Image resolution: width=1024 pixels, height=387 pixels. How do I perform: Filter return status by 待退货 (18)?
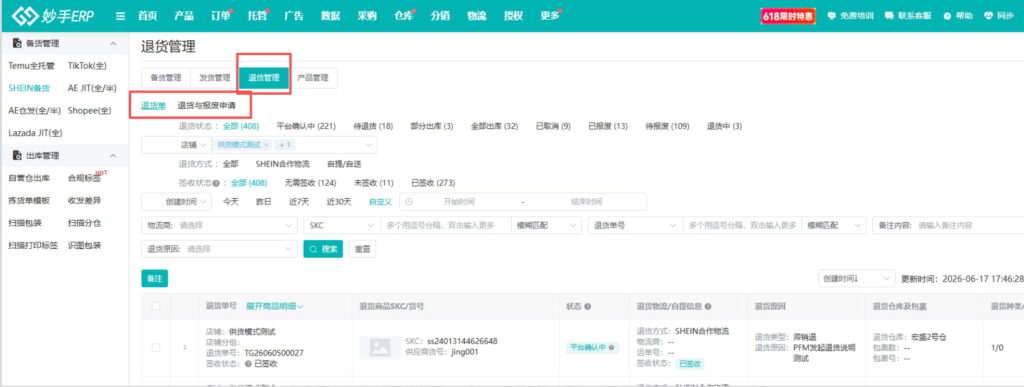tap(373, 126)
